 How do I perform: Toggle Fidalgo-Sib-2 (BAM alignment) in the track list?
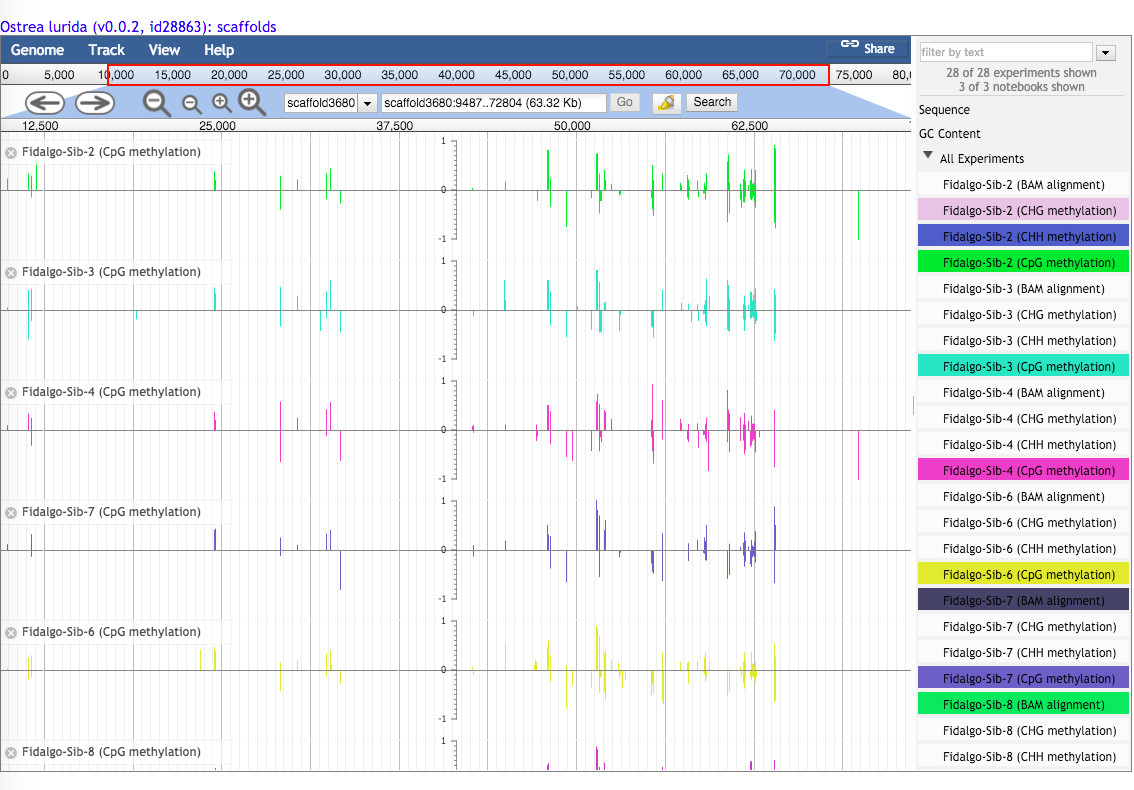click(x=1023, y=185)
